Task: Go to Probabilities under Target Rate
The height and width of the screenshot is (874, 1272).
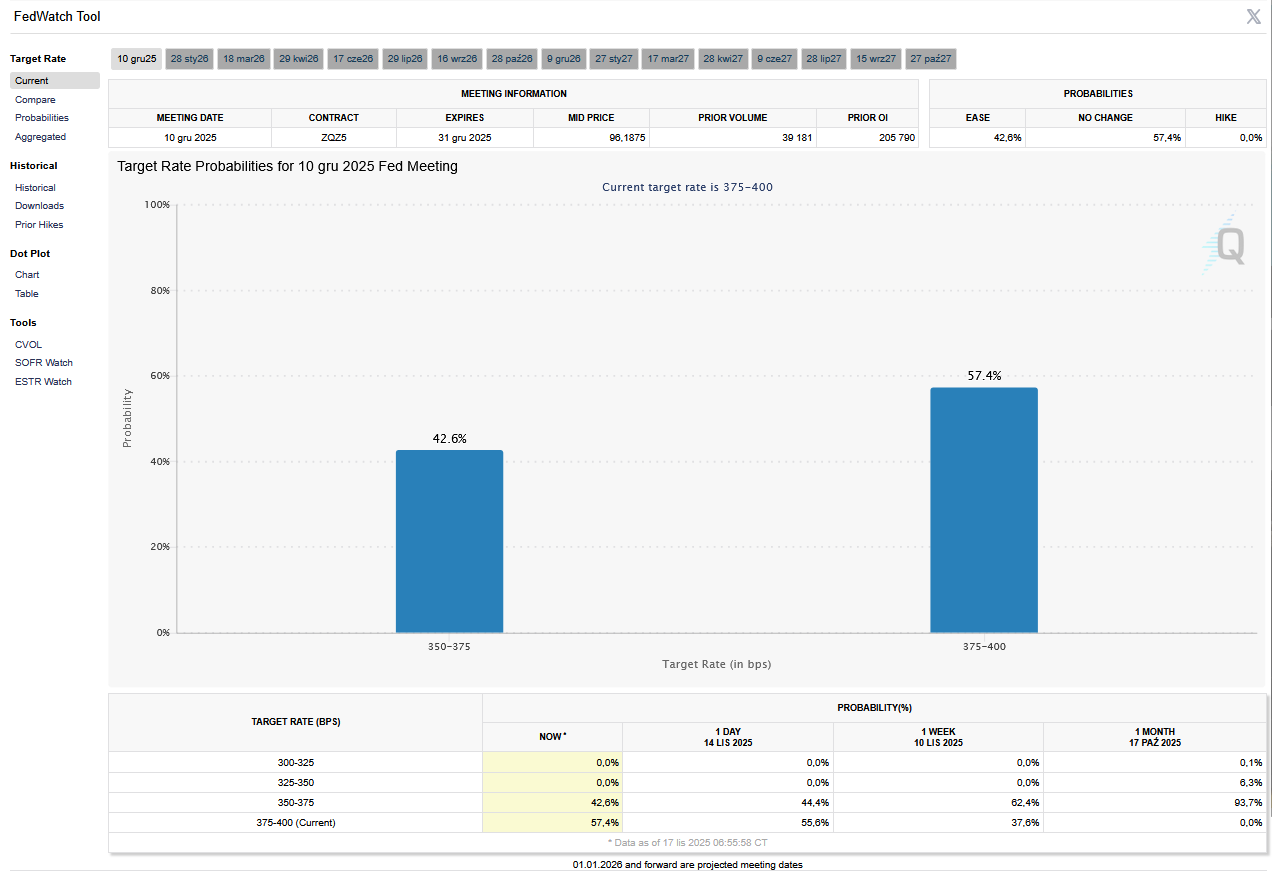Action: tap(42, 118)
